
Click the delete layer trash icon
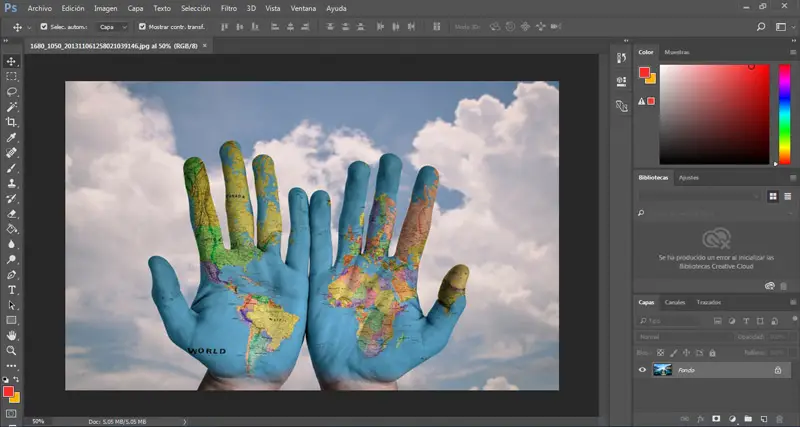(x=779, y=417)
